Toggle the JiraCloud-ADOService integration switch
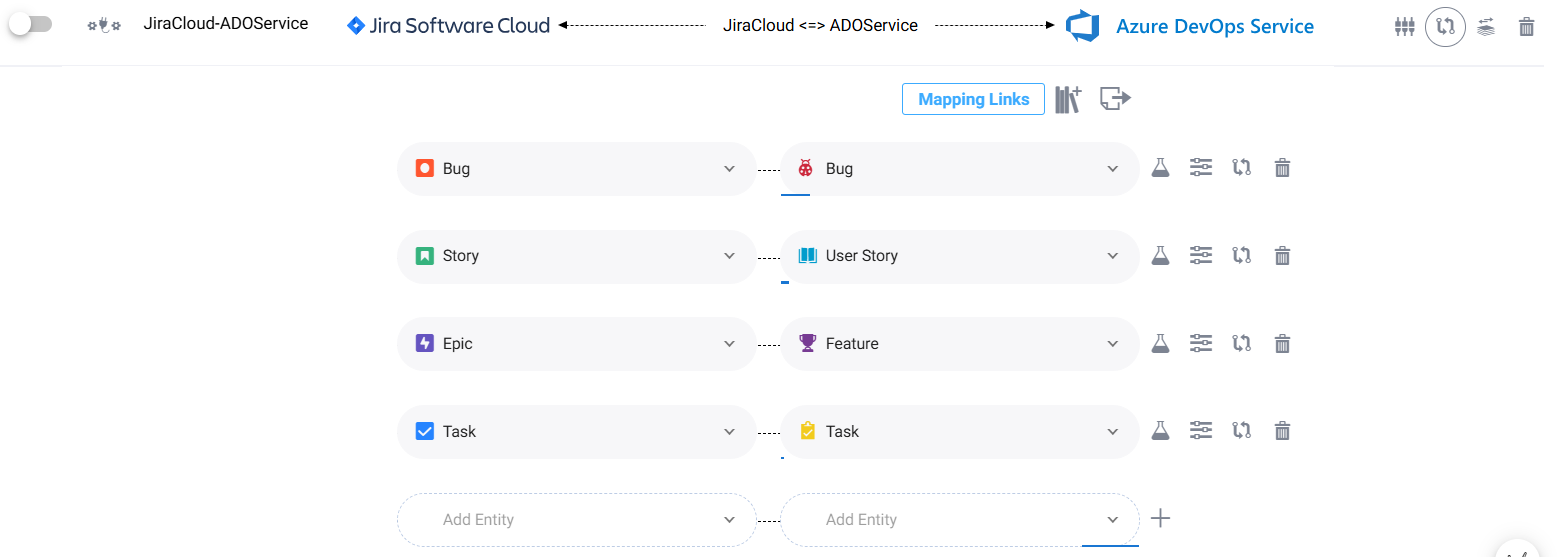This screenshot has height=557, width=1557. [30, 24]
